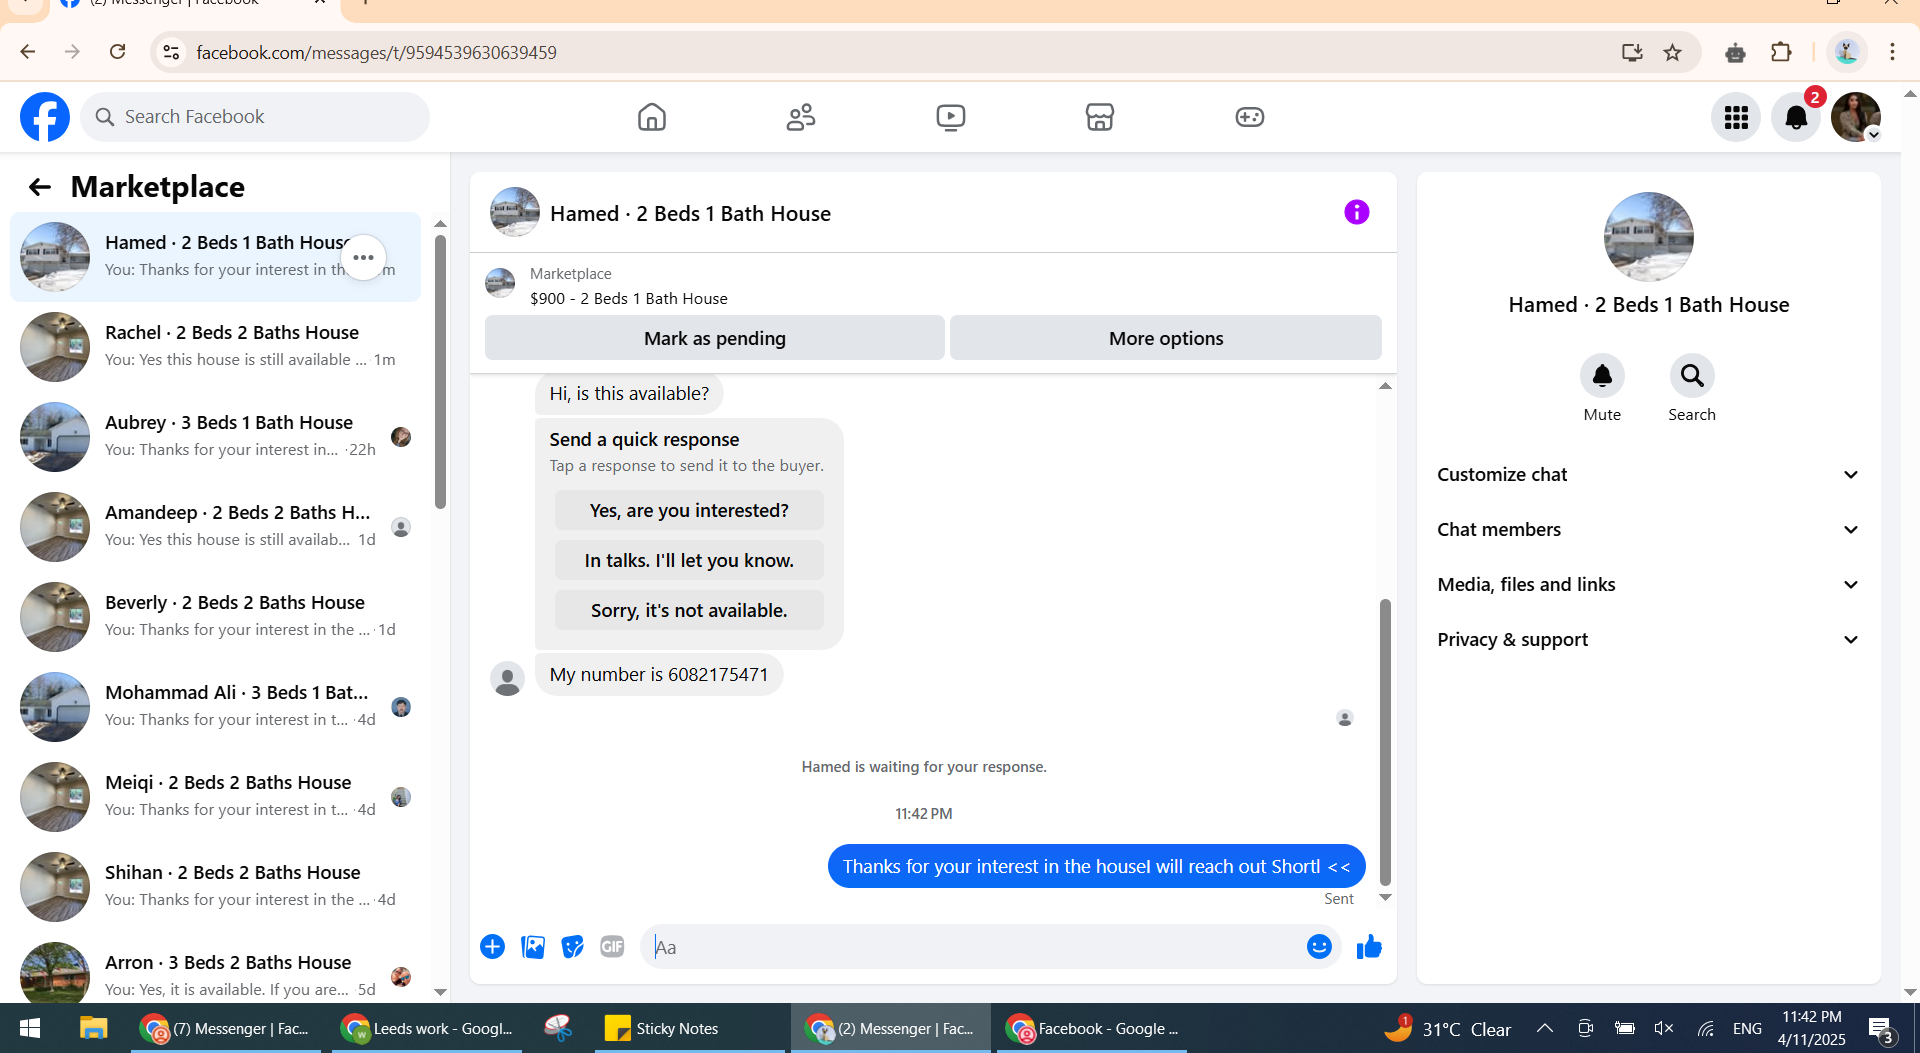Open browser extensions puzzle icon
Screen dimensions: 1920x1053
click(1781, 52)
